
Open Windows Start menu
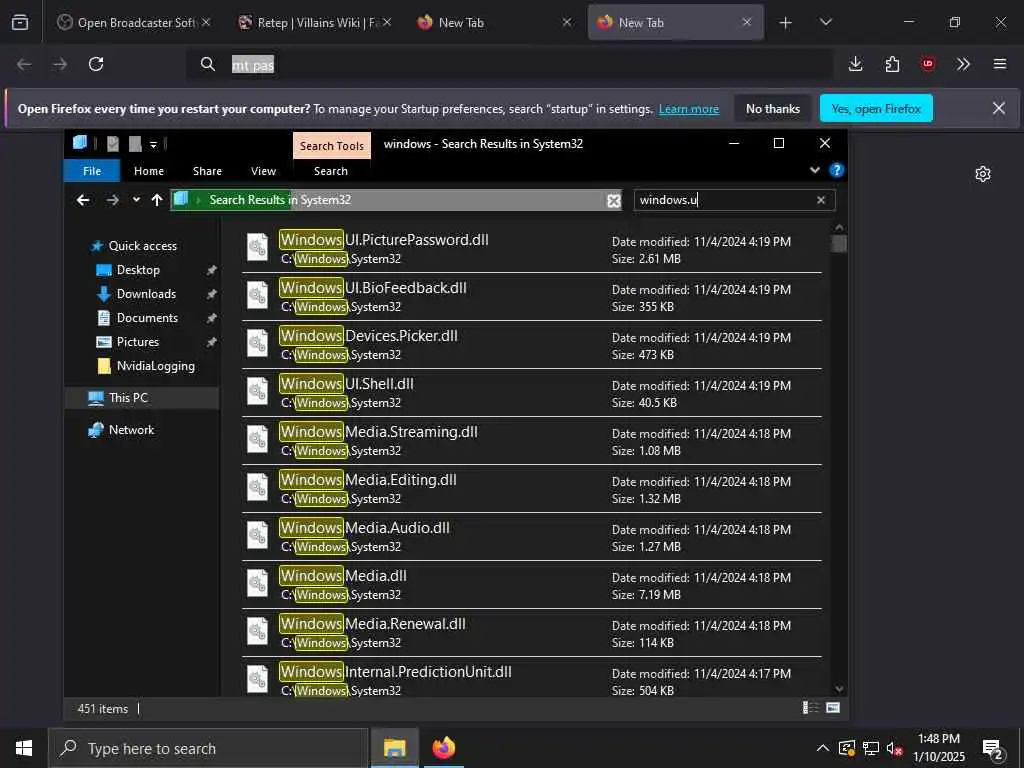(24, 748)
